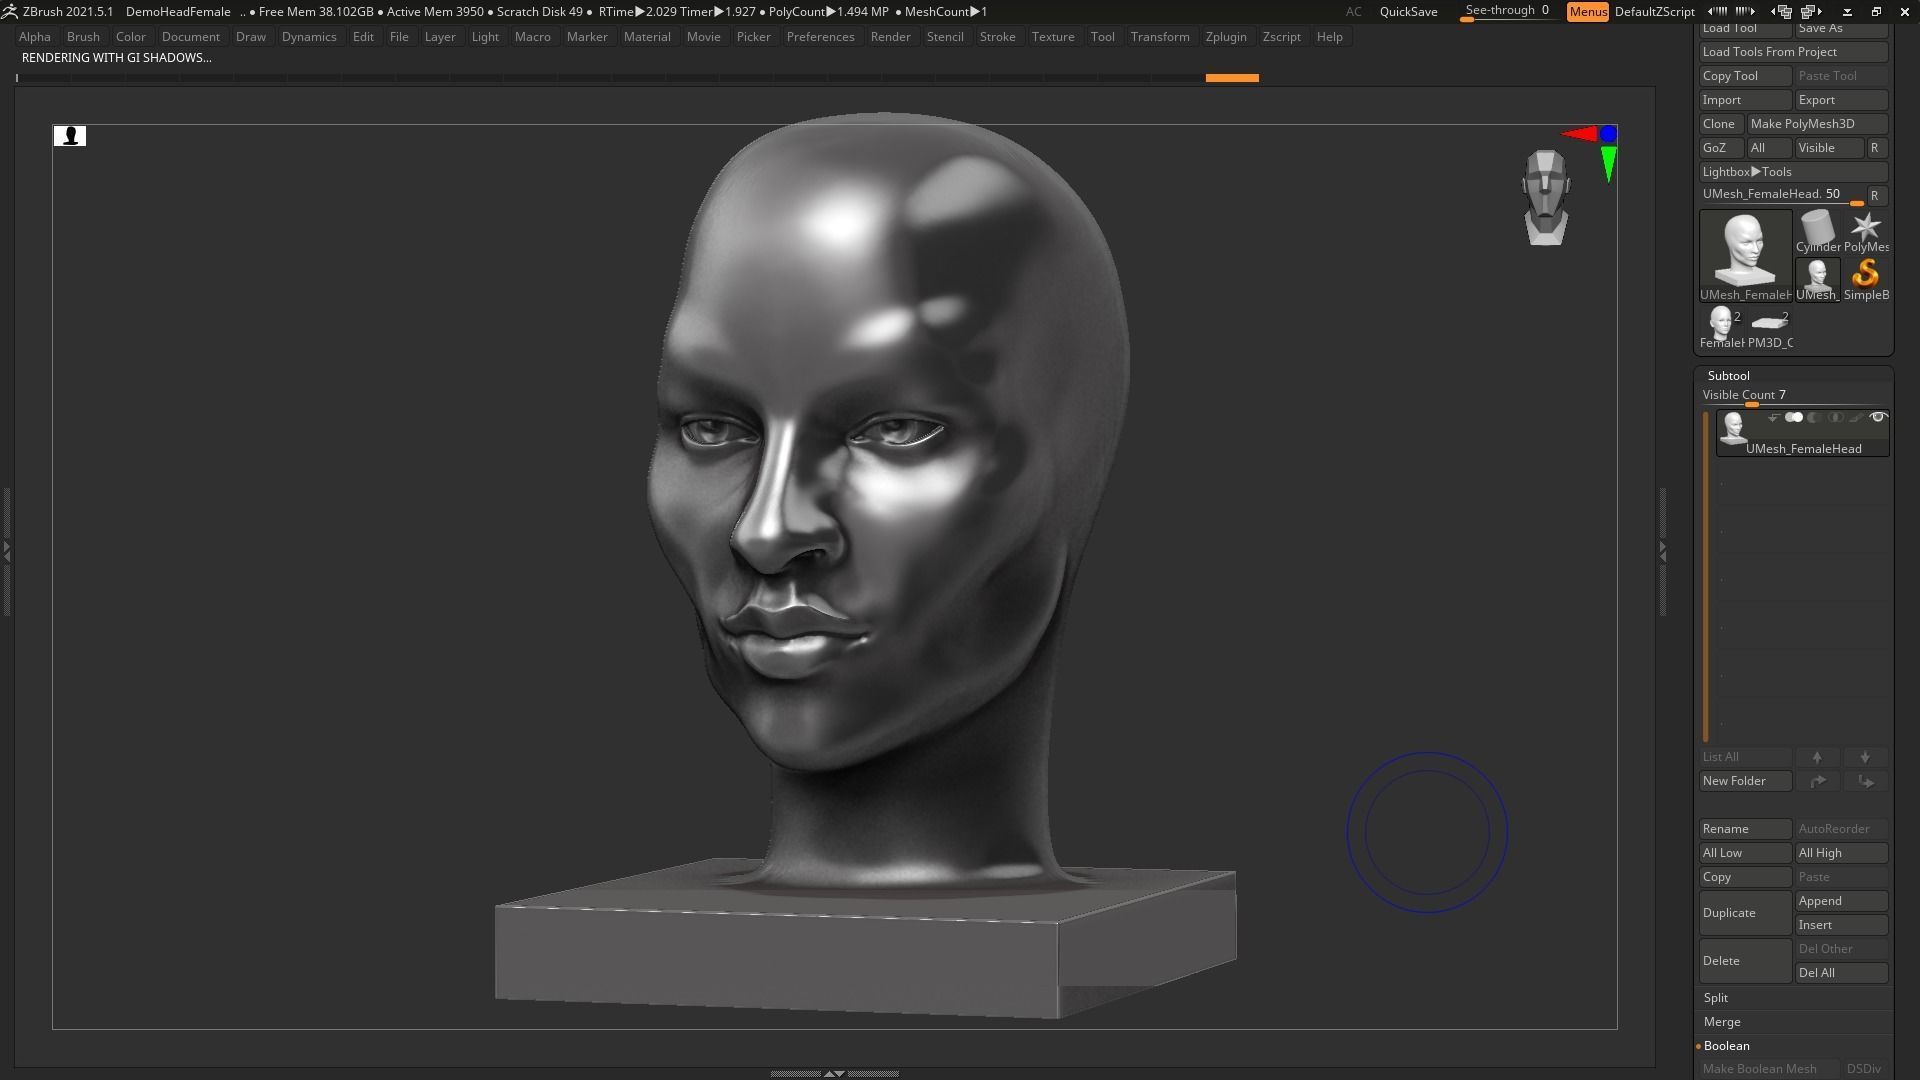The image size is (1920, 1080).
Task: Expand right tray divider arrow
Action: click(x=1663, y=550)
